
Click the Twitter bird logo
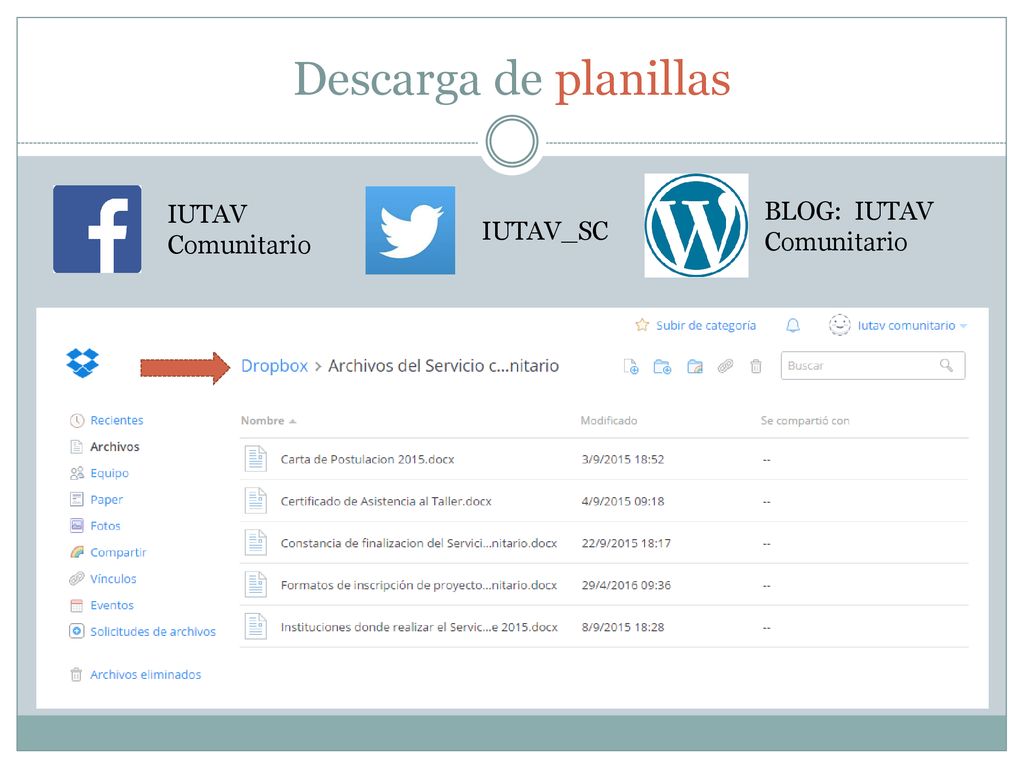pos(410,231)
